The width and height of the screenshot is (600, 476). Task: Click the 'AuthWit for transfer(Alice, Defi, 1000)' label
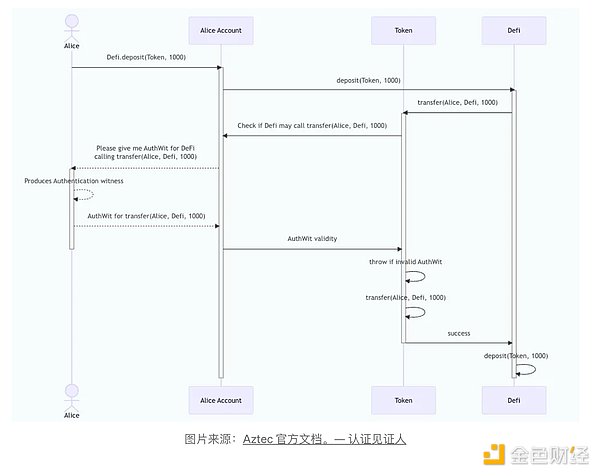(x=146, y=216)
